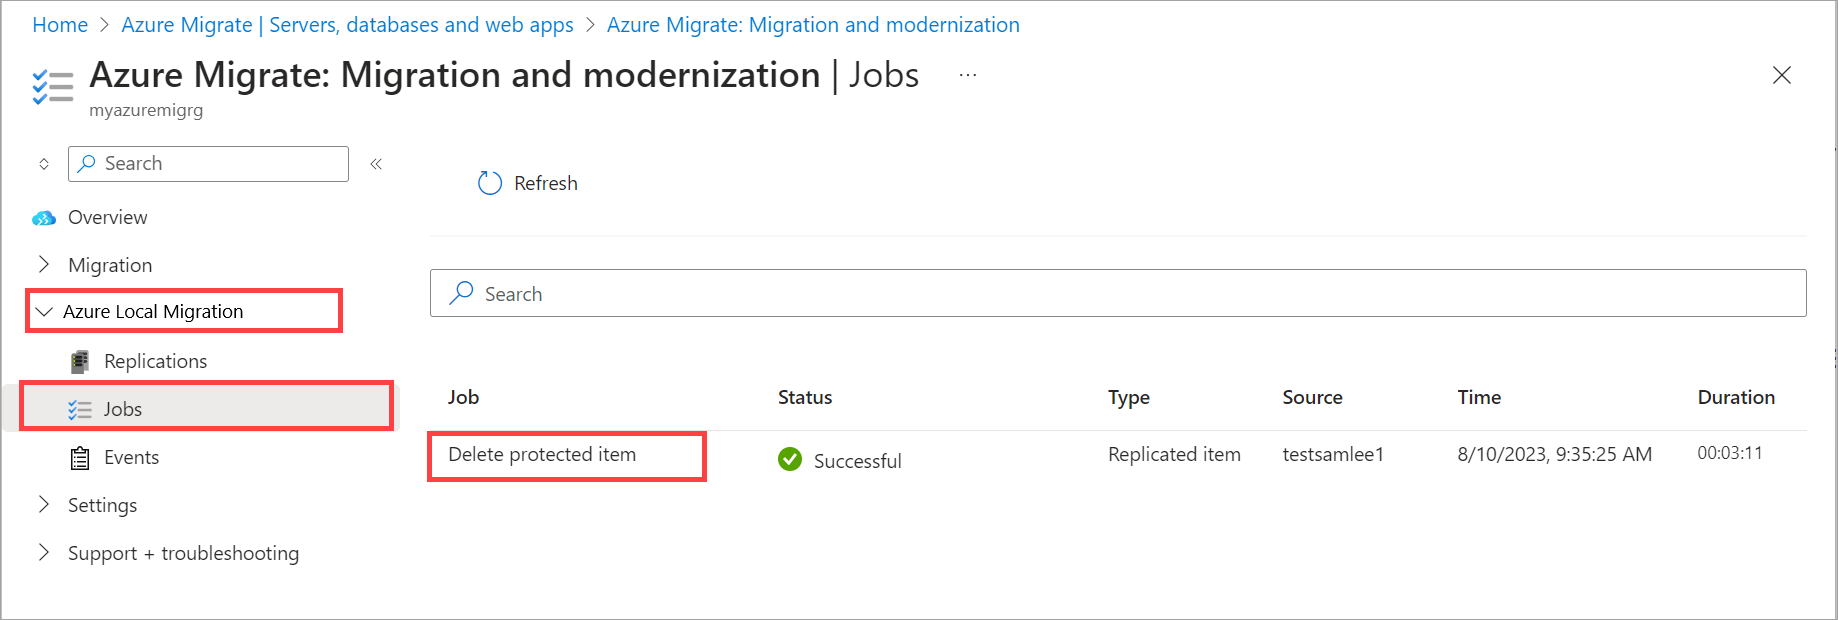Screen dimensions: 1838x620
Task: Click the Refresh circular arrow icon
Action: point(490,183)
